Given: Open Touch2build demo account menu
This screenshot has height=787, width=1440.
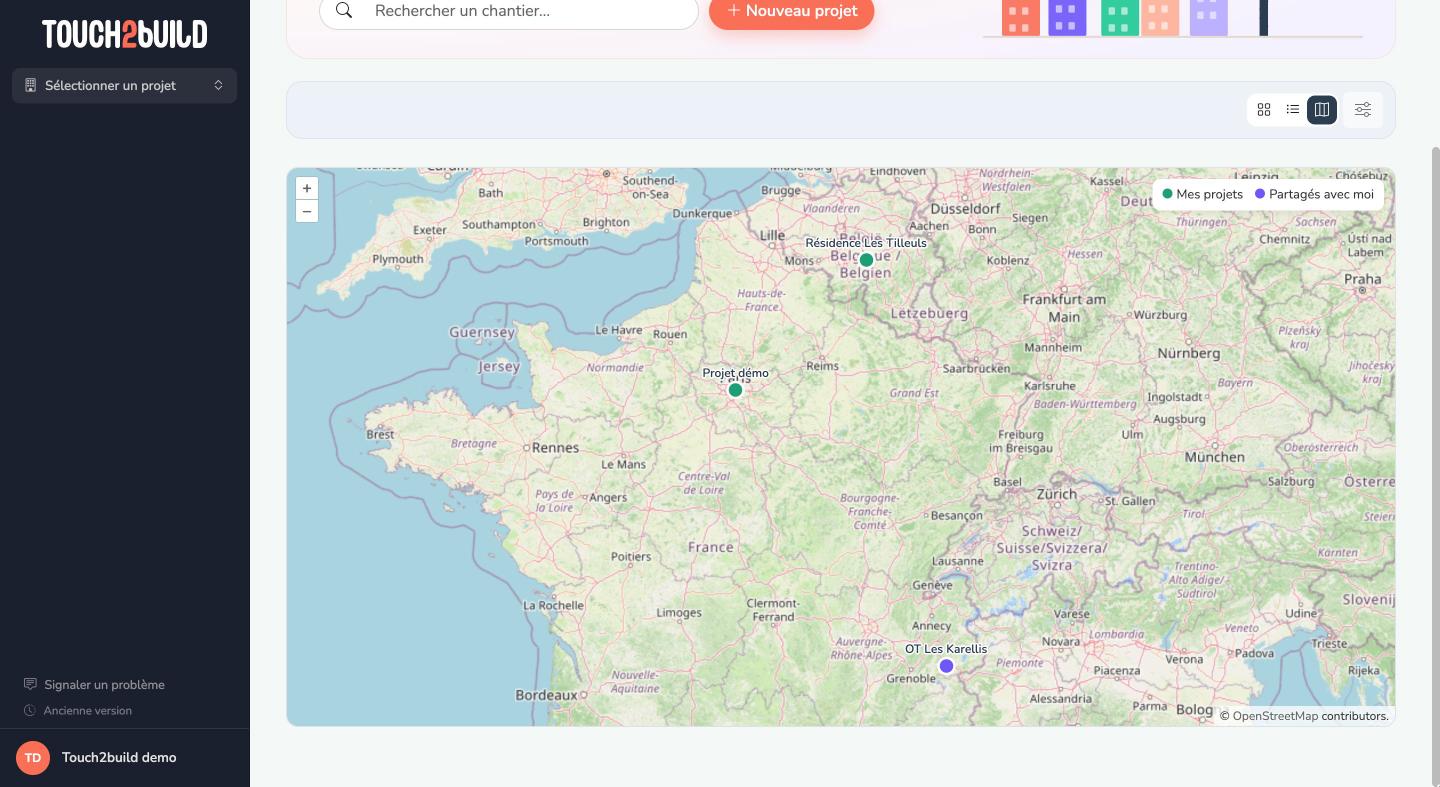Looking at the screenshot, I should [x=124, y=758].
